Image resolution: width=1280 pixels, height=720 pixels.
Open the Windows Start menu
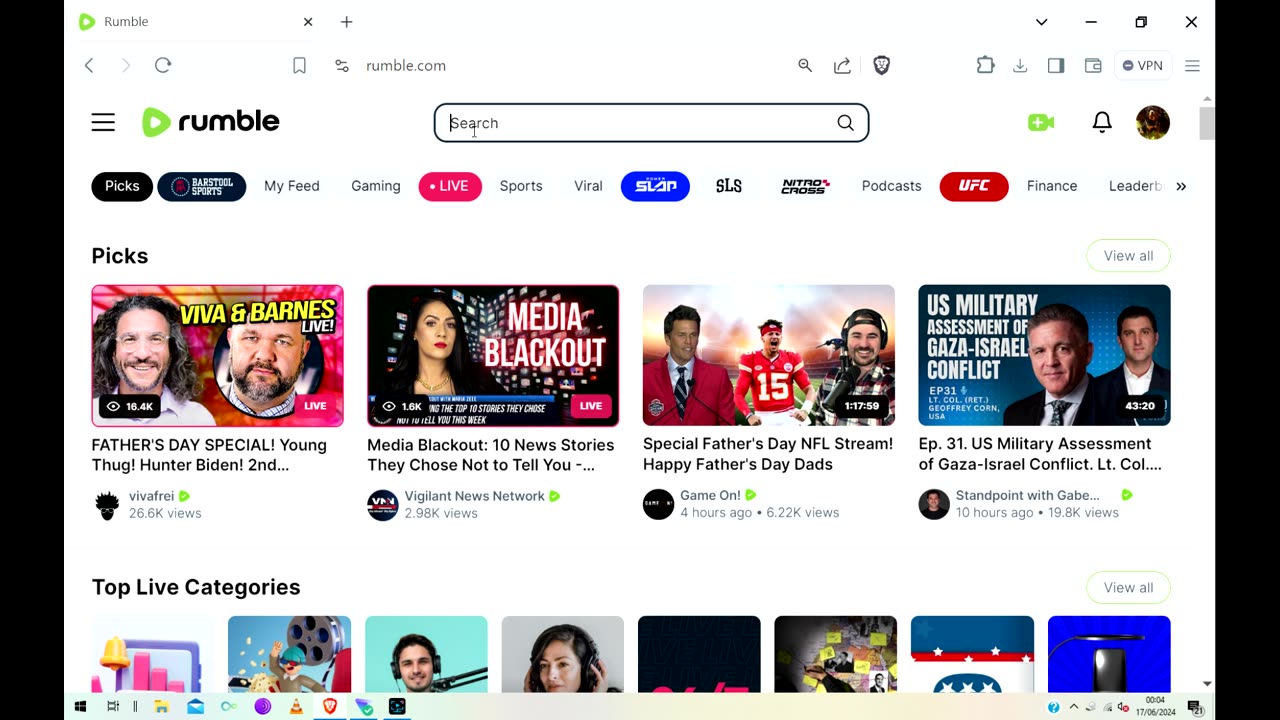[x=80, y=707]
